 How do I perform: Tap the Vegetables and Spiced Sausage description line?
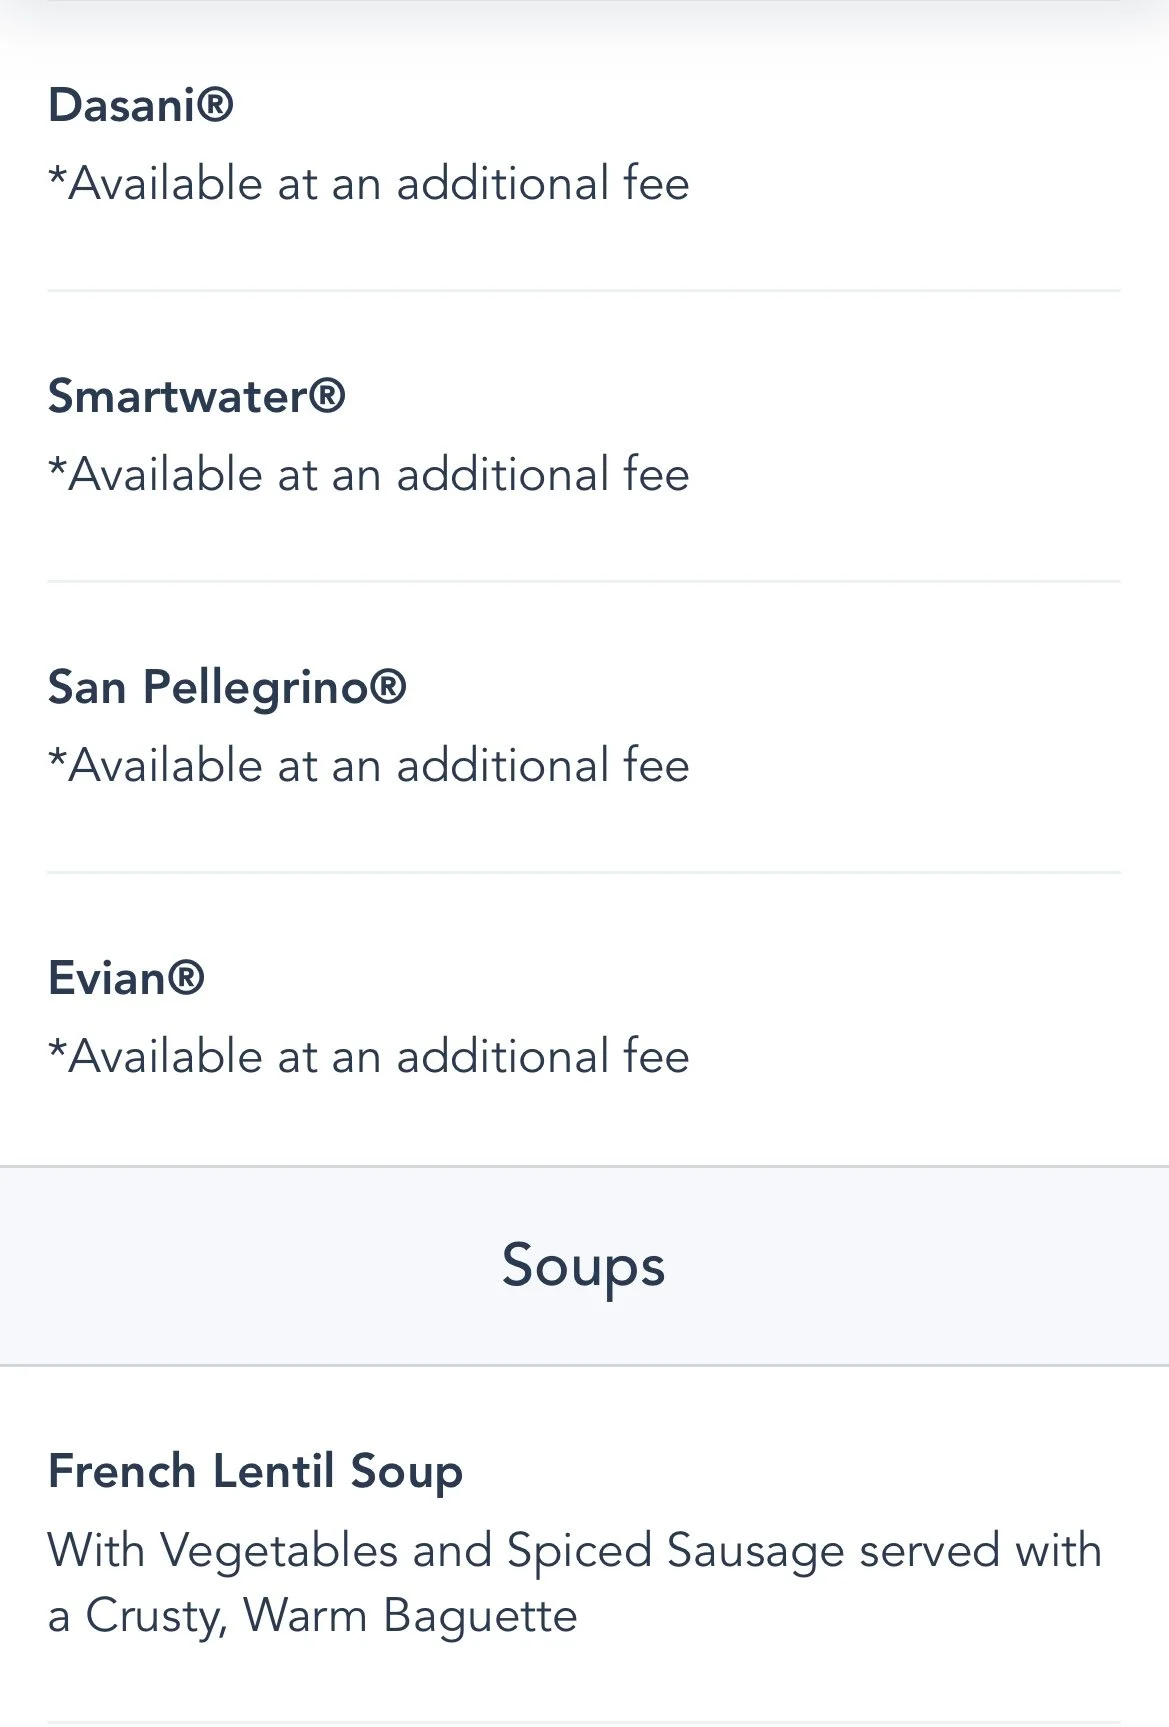click(x=574, y=1551)
